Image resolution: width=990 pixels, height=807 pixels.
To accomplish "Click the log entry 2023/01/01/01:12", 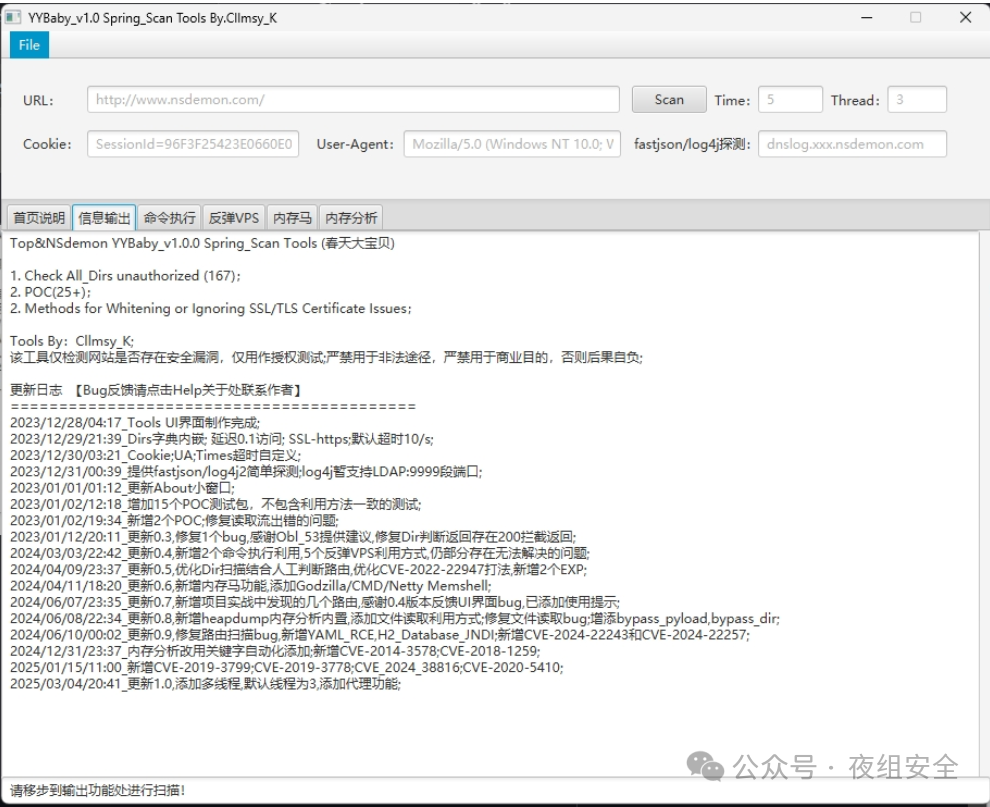I will tap(122, 488).
